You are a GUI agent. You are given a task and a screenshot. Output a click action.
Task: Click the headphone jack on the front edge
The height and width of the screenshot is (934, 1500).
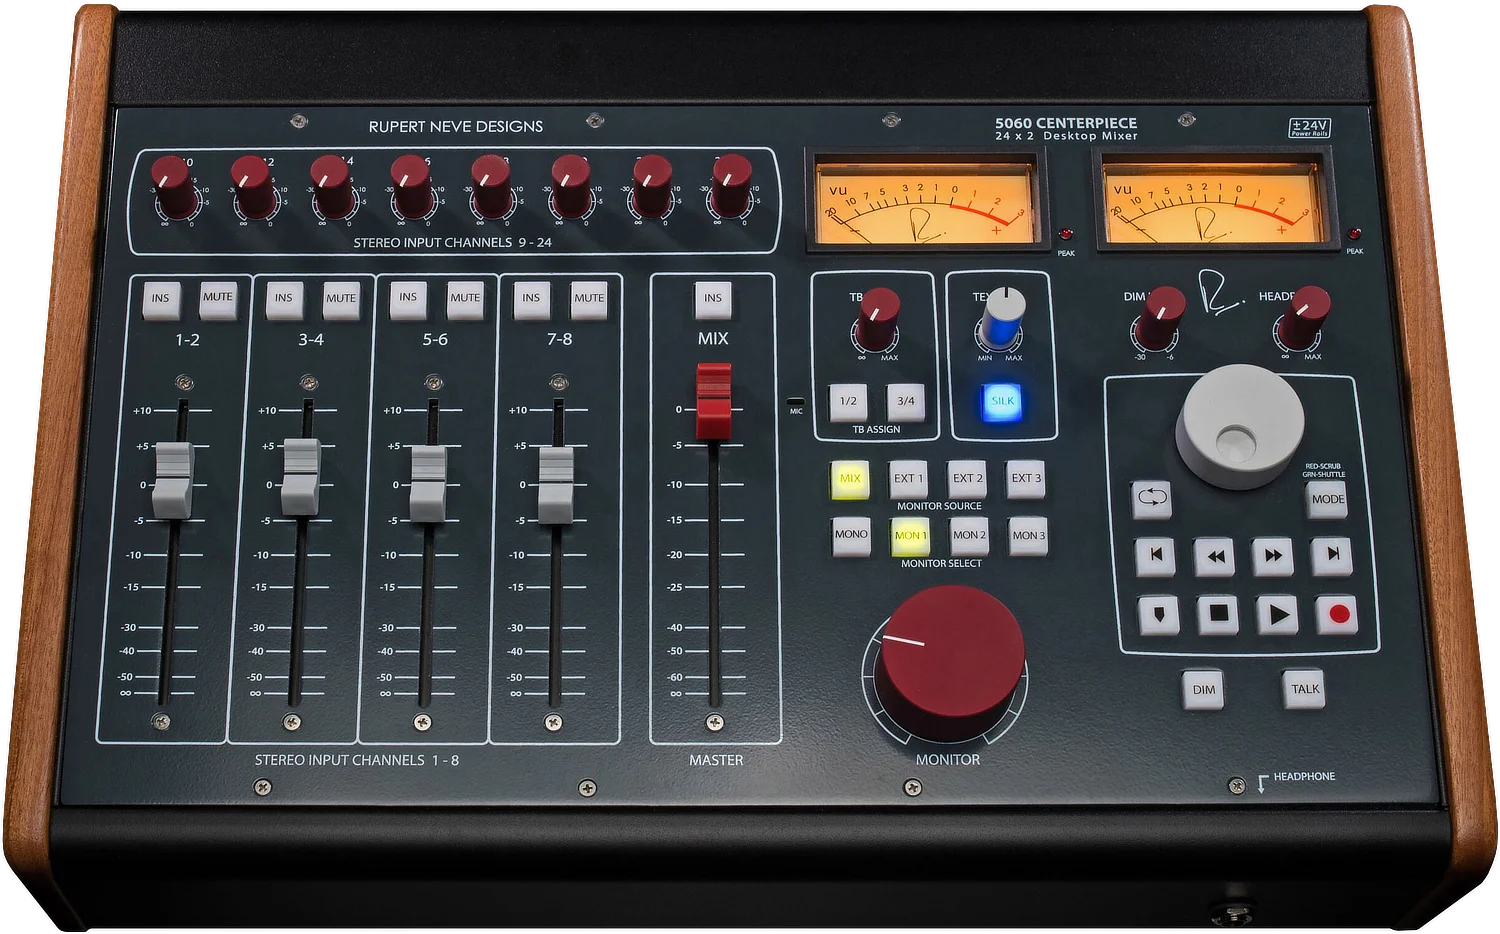(x=1232, y=912)
